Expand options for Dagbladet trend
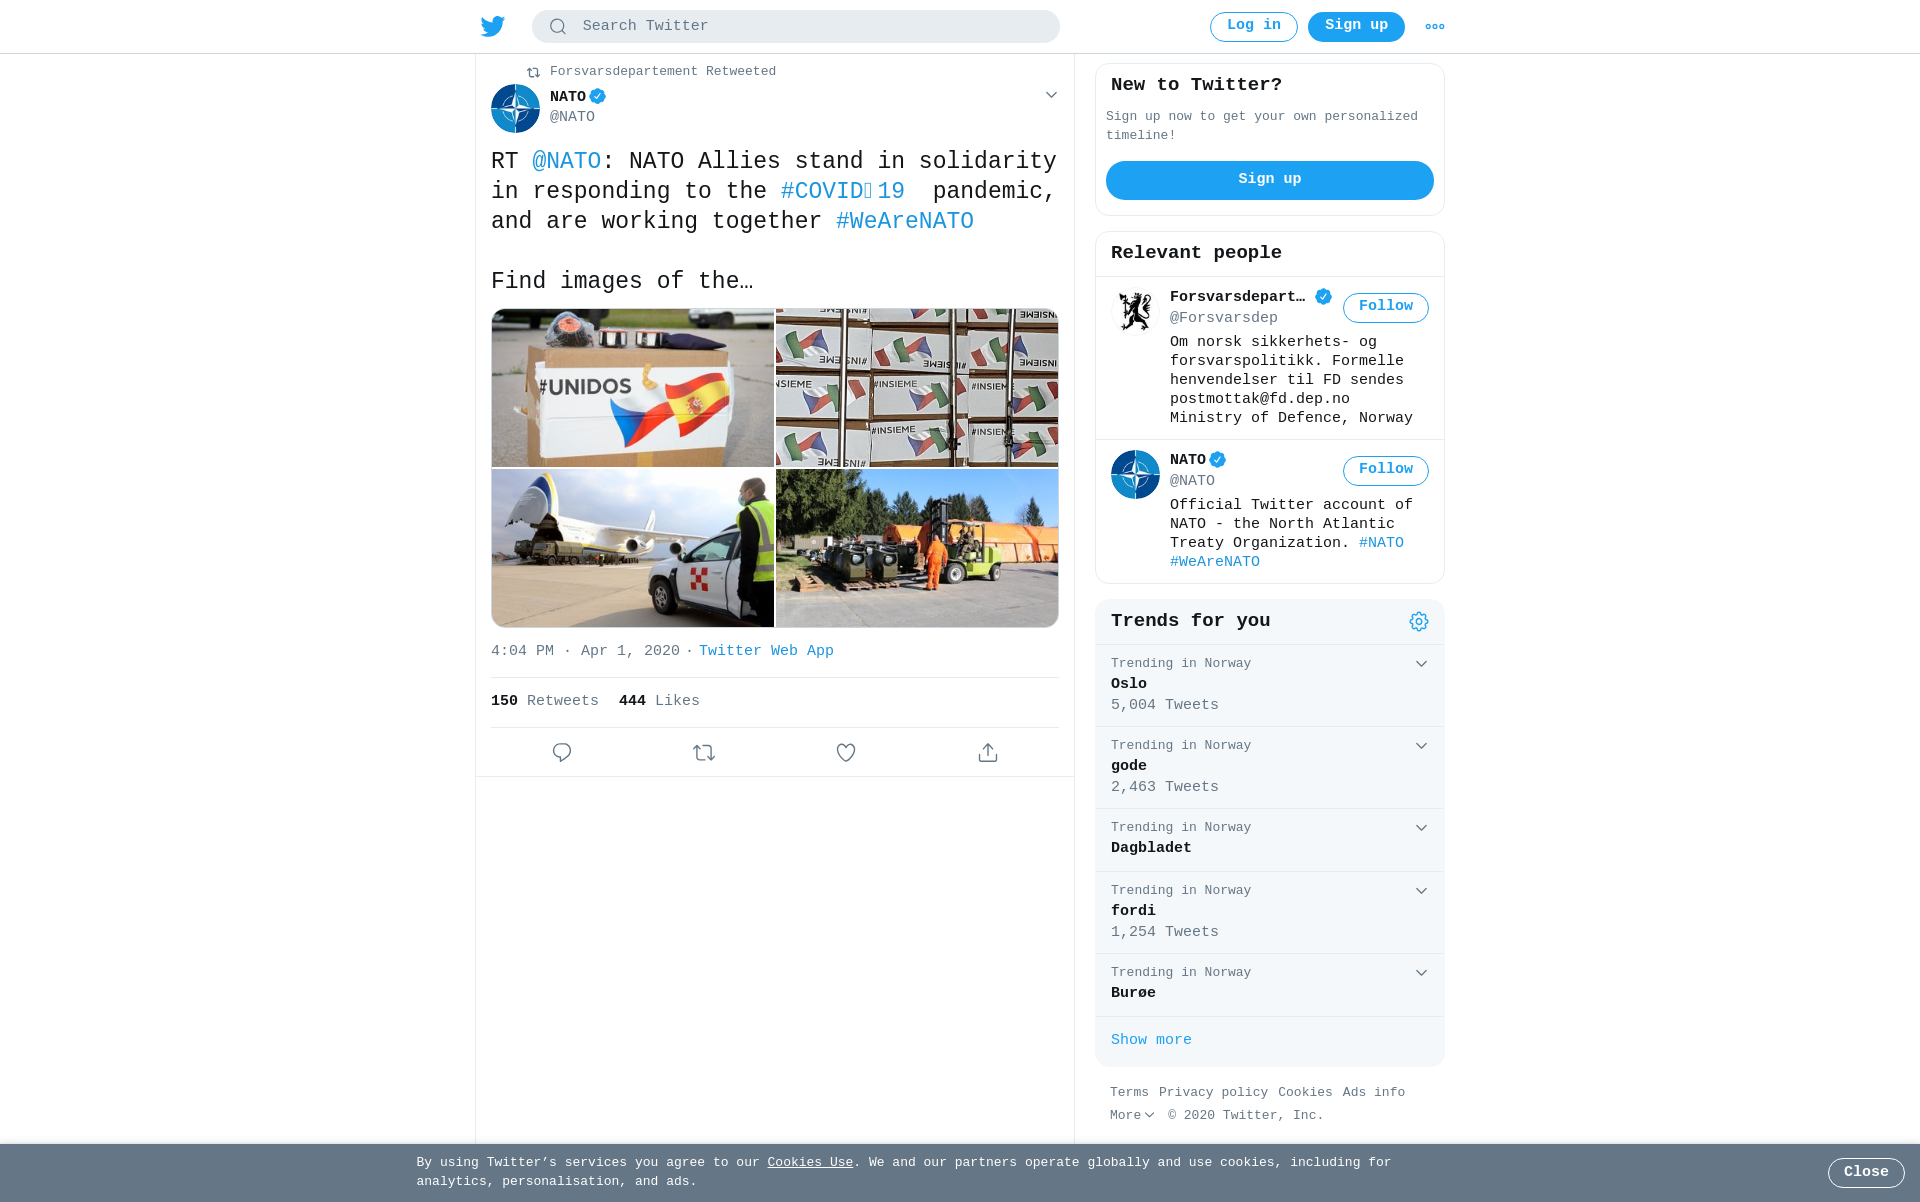 [1421, 828]
